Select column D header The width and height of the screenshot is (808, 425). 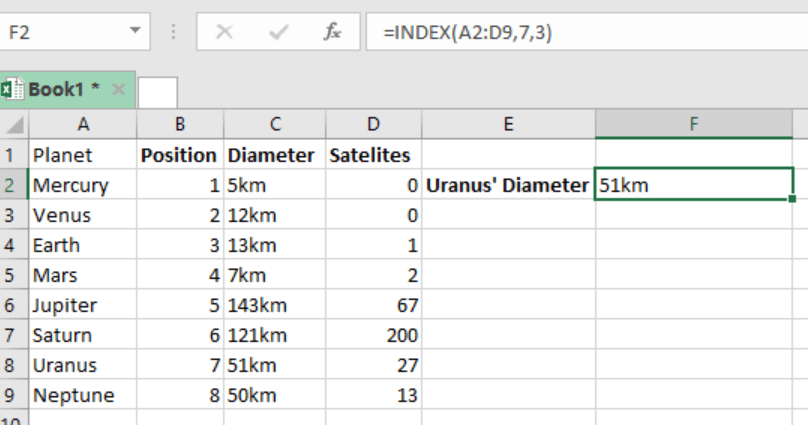click(373, 125)
